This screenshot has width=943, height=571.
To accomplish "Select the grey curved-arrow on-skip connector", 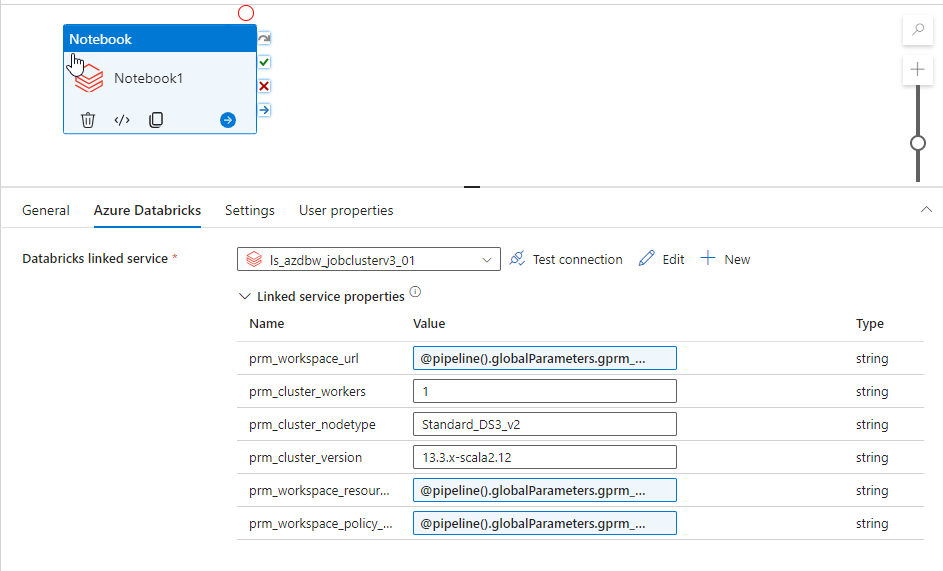I will coord(264,39).
